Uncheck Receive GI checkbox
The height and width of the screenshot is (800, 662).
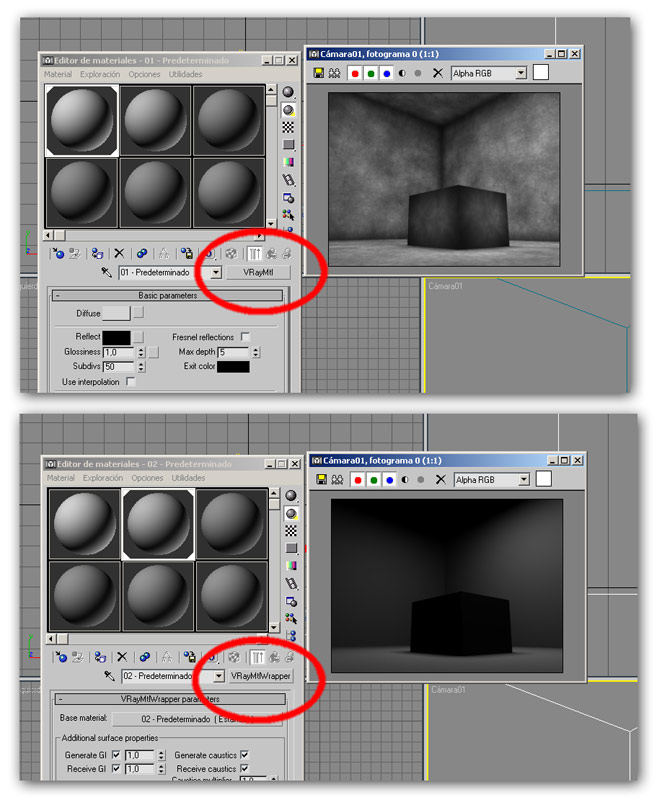pyautogui.click(x=116, y=768)
